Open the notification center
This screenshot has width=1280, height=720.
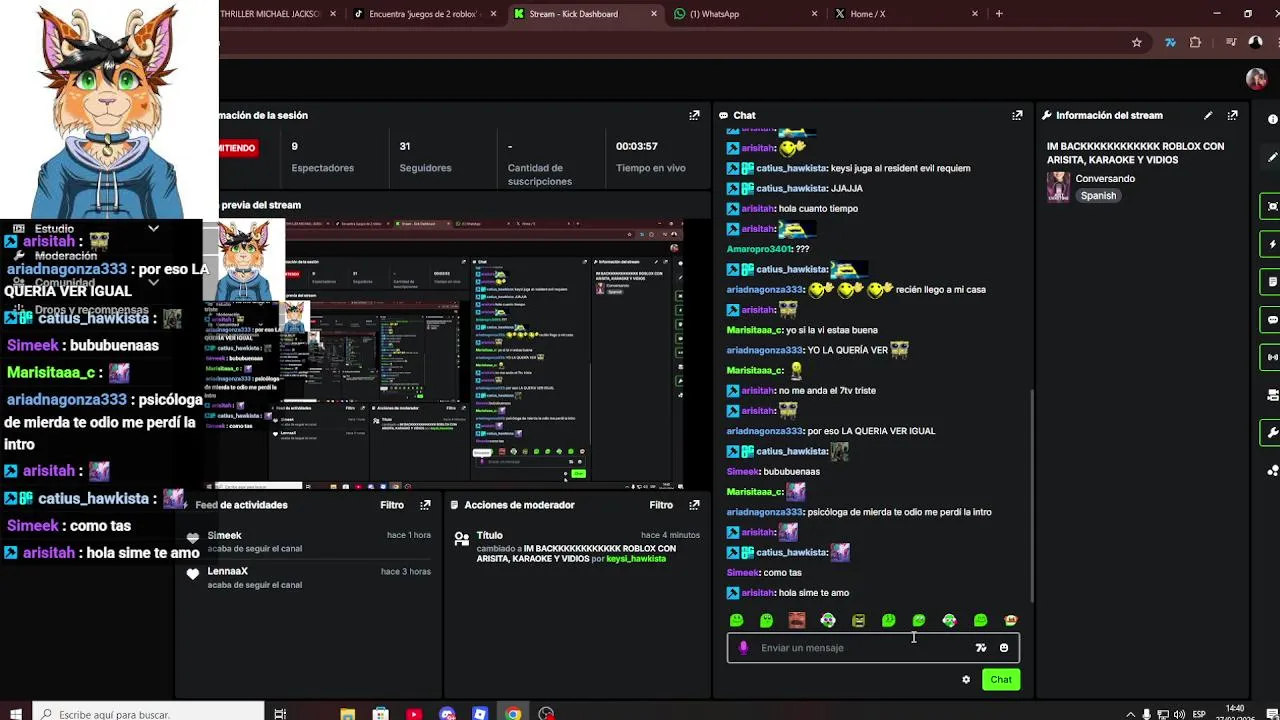tap(1272, 714)
